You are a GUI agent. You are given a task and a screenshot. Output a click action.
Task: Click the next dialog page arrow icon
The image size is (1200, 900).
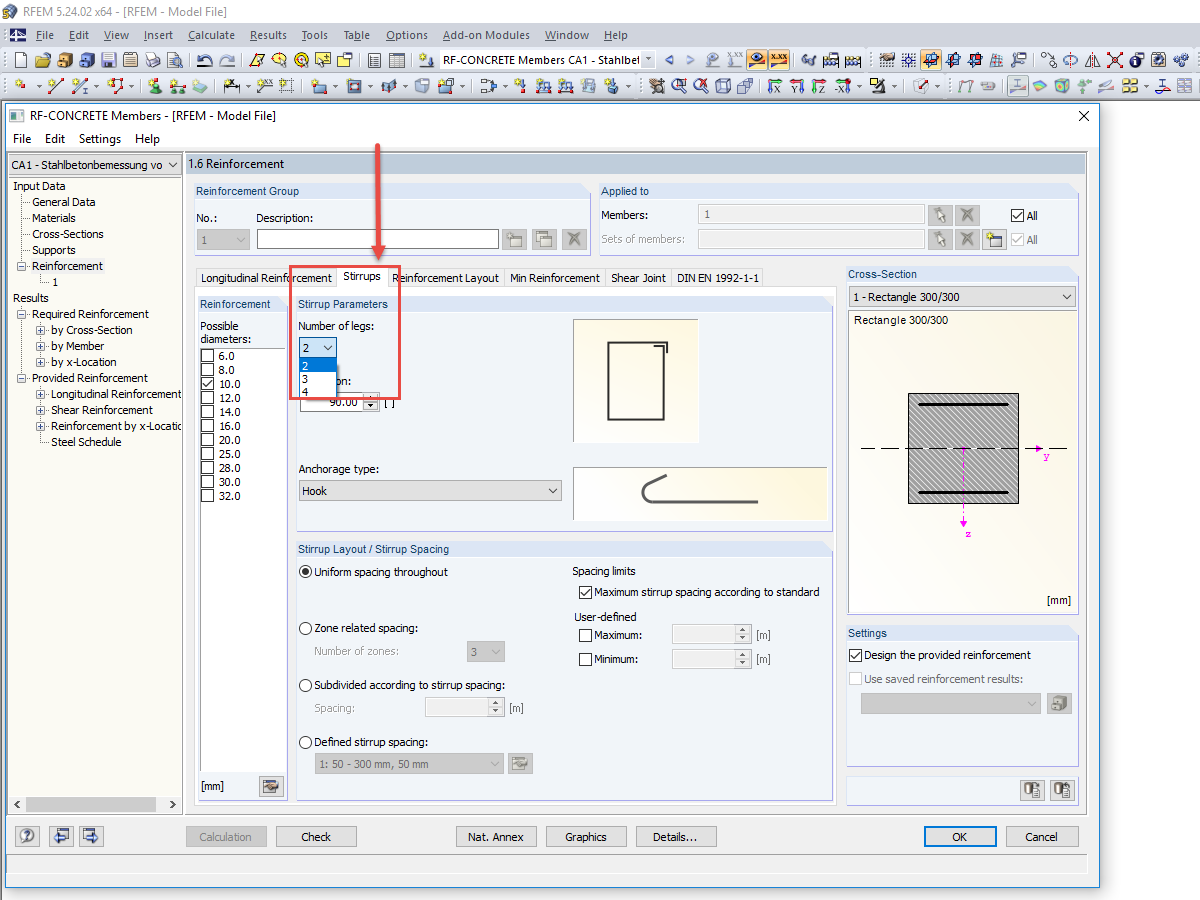click(x=92, y=836)
